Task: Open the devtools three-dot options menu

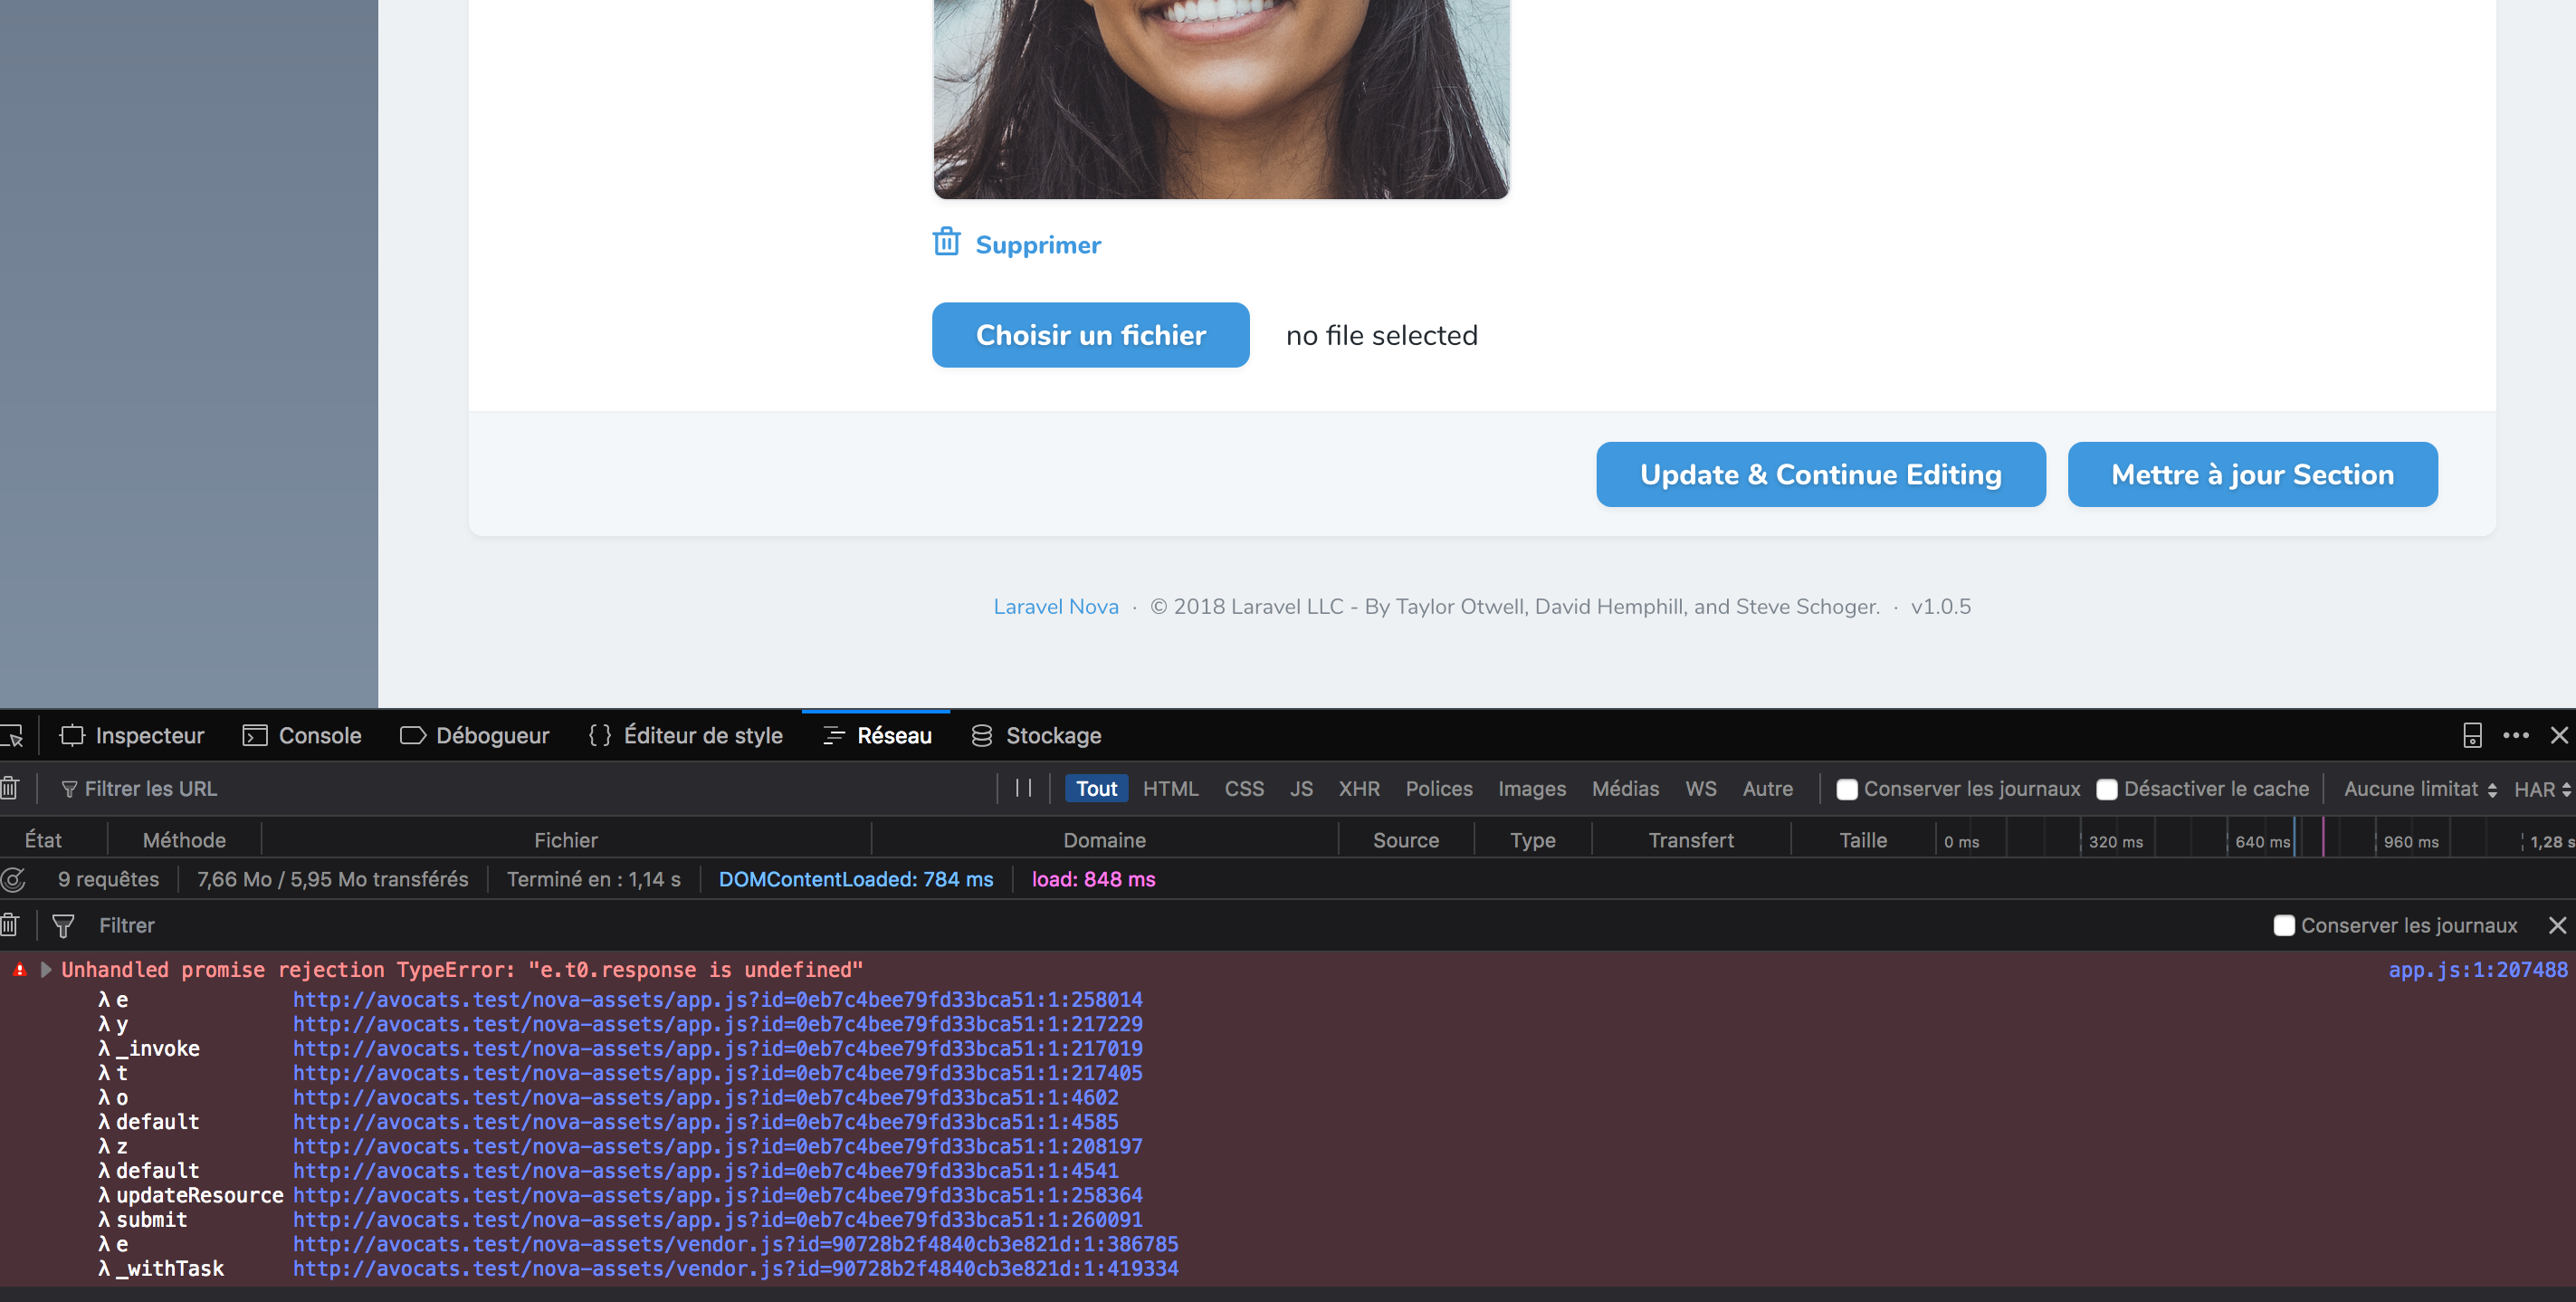Action: tap(2515, 736)
